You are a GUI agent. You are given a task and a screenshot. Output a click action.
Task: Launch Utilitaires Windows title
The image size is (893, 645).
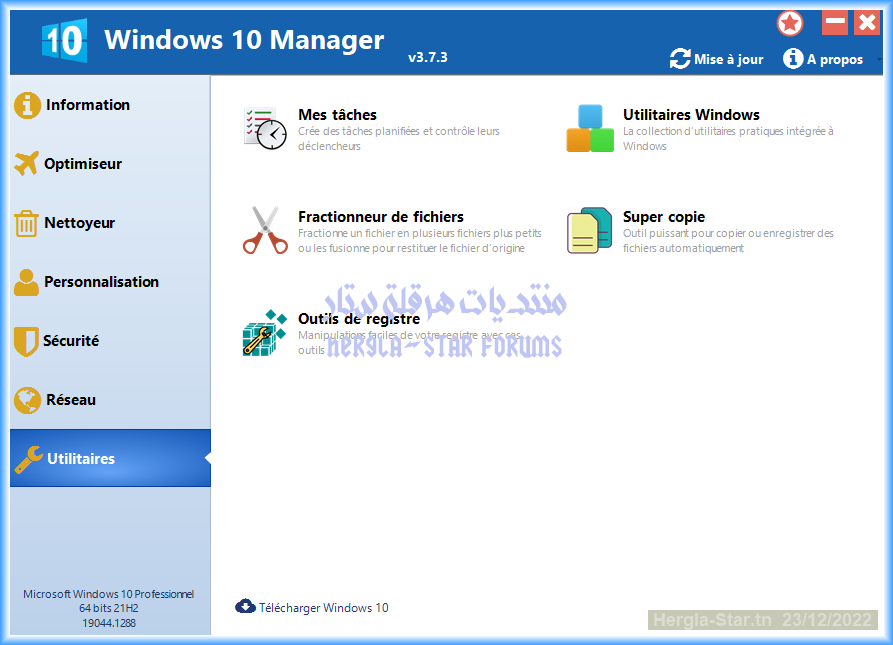(691, 114)
